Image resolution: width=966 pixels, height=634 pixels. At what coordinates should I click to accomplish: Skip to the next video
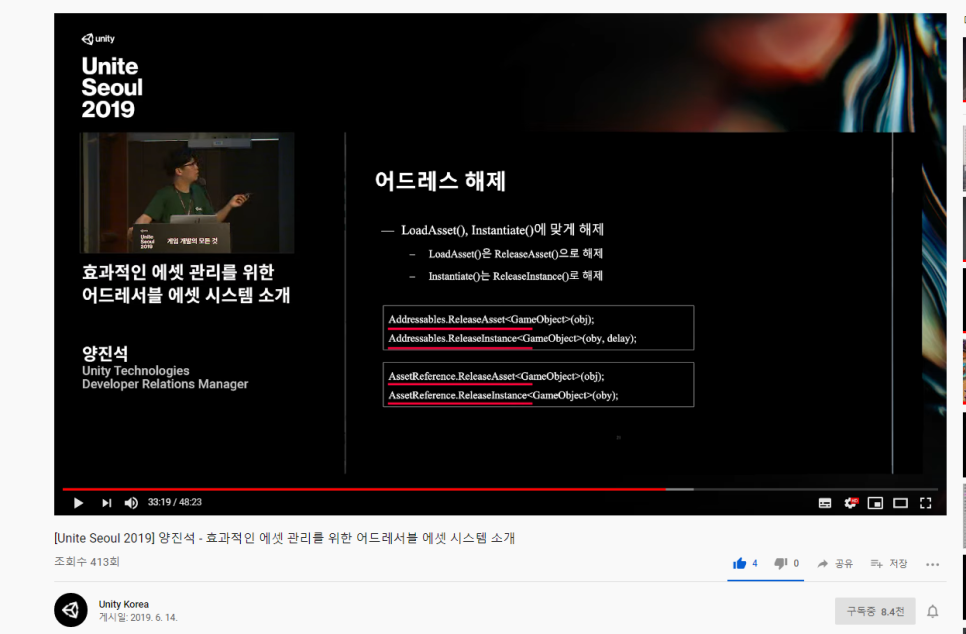click(x=106, y=502)
